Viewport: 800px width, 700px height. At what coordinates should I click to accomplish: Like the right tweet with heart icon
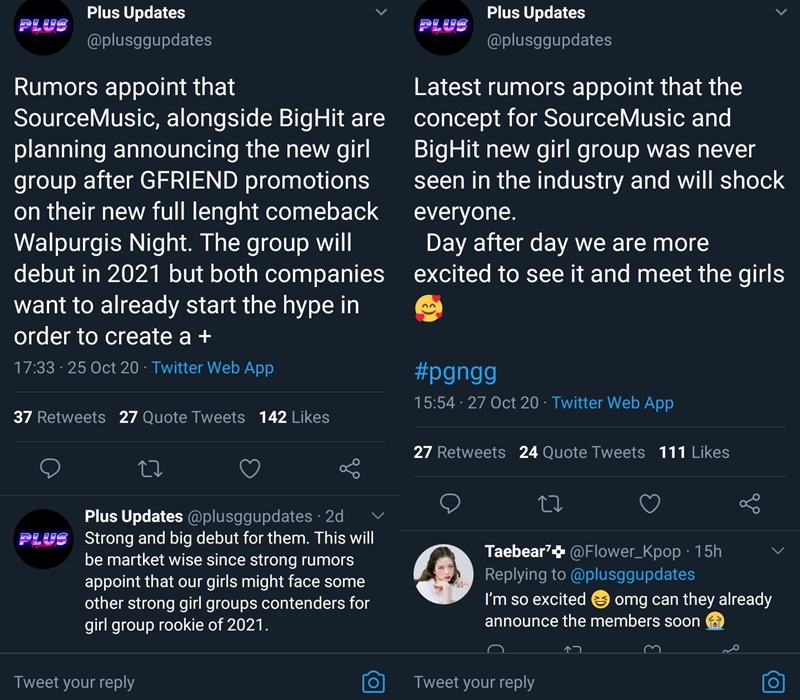coord(650,503)
